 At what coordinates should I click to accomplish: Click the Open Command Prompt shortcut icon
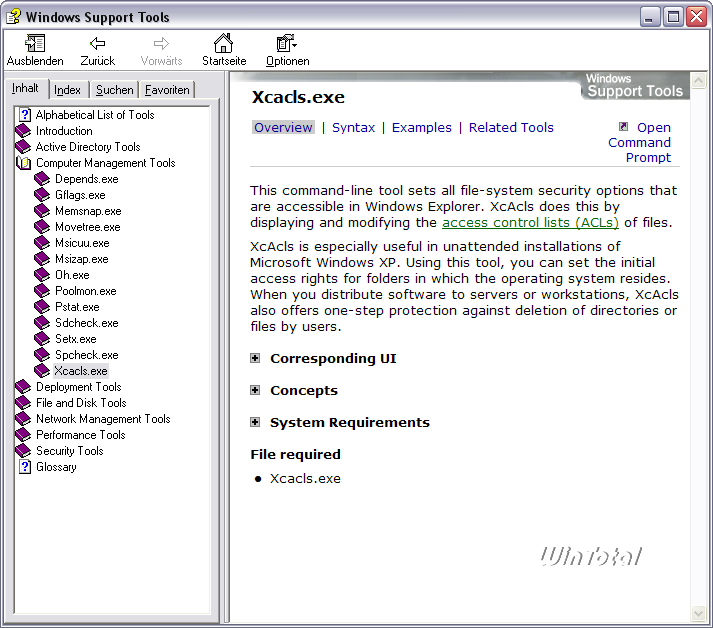pyautogui.click(x=623, y=127)
